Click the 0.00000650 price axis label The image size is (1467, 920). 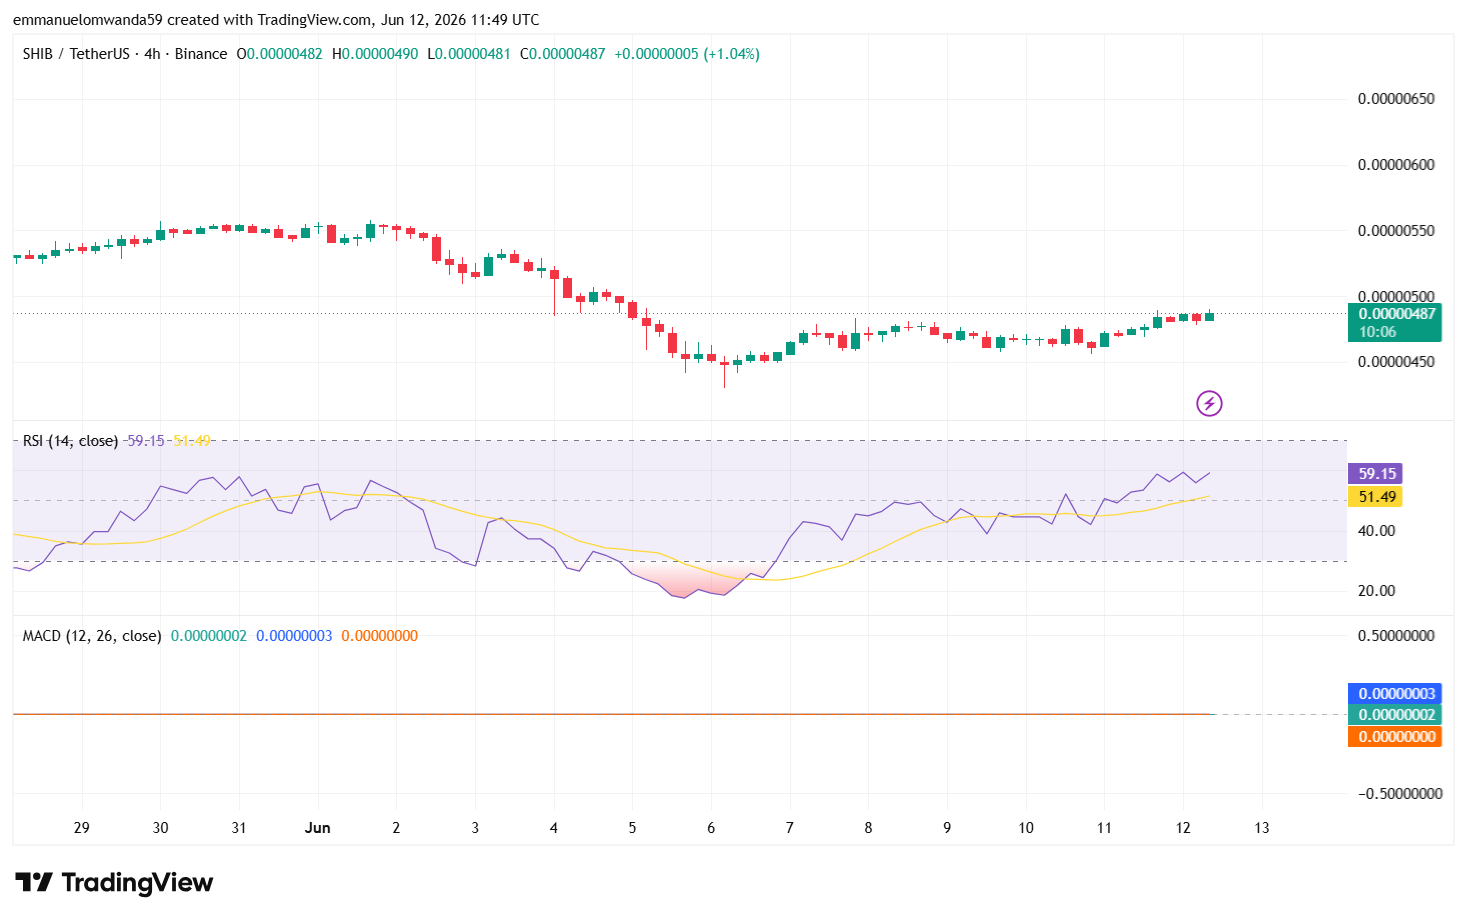coord(1395,98)
